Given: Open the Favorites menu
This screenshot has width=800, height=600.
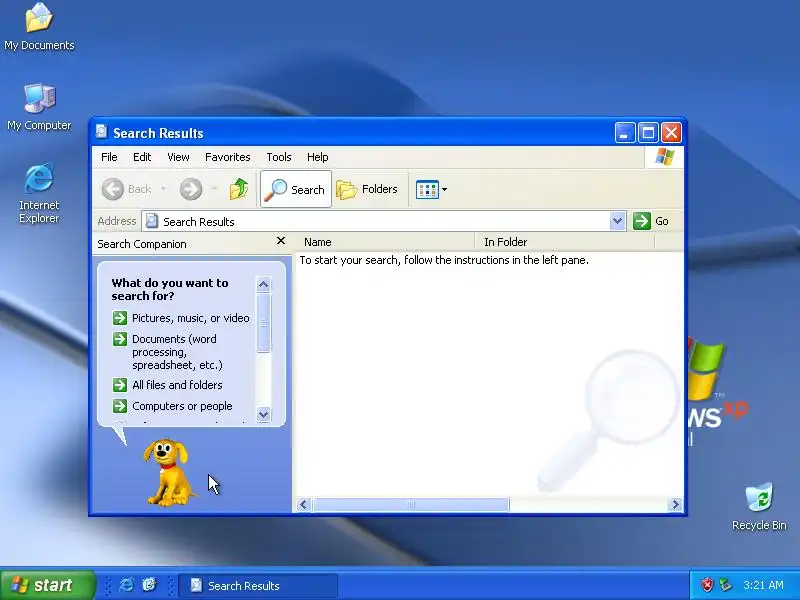Looking at the screenshot, I should (x=228, y=157).
